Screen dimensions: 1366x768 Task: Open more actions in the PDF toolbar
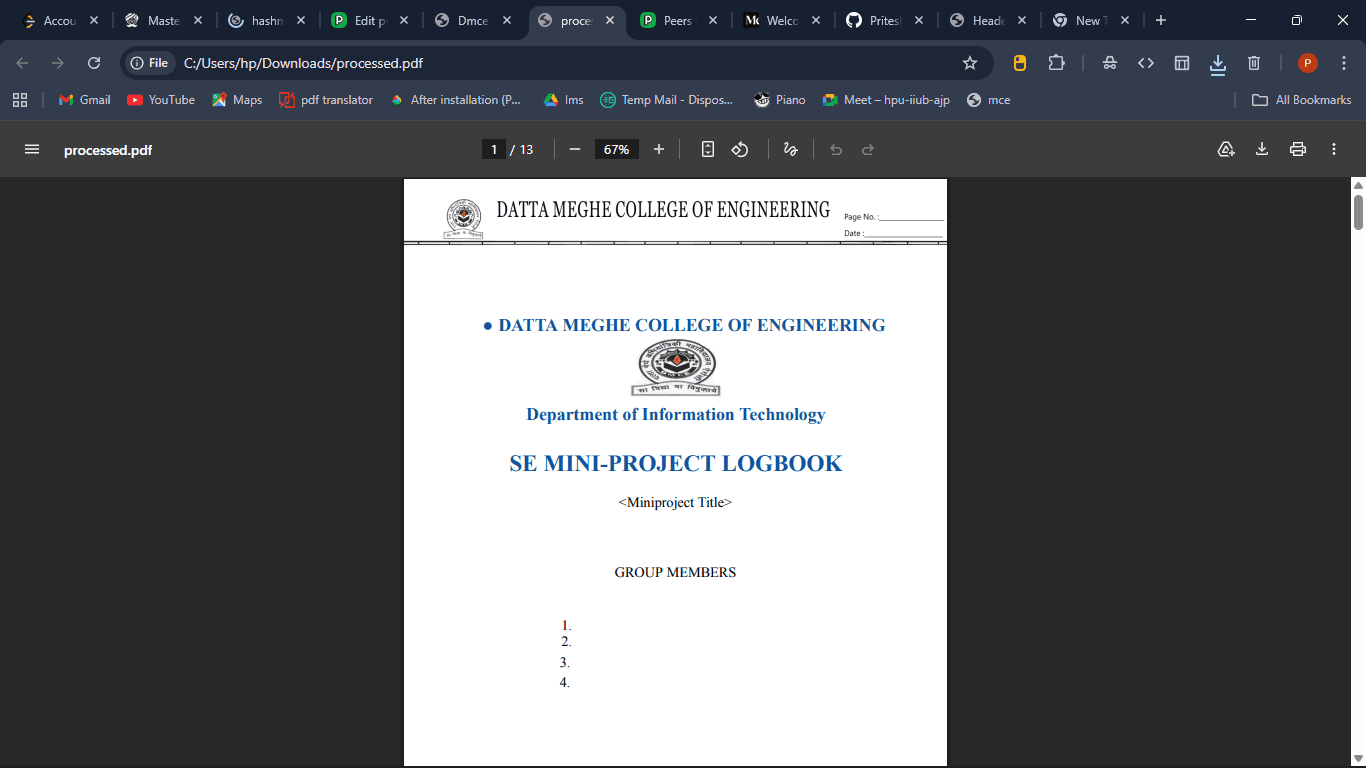1334,149
